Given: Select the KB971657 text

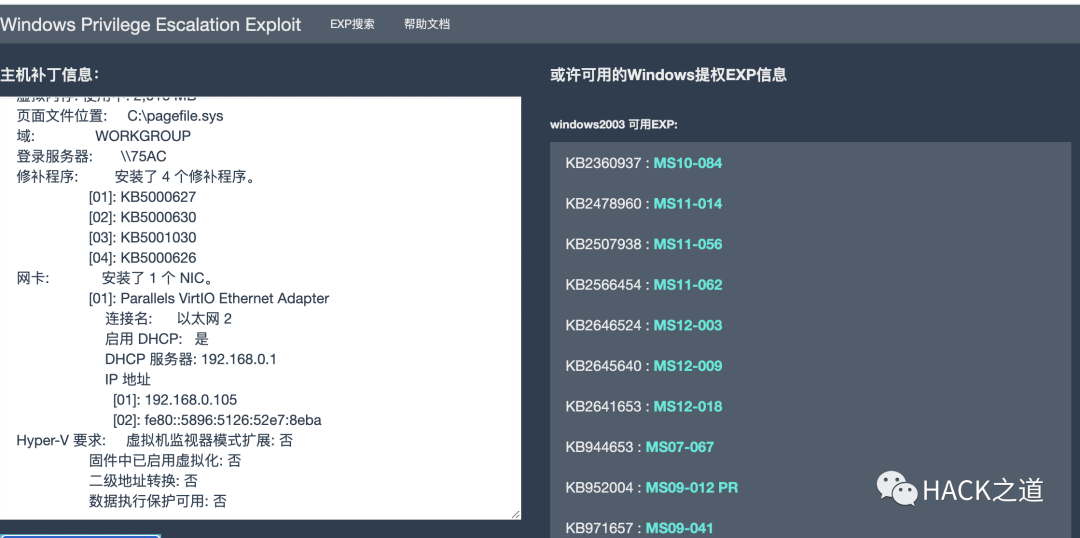Looking at the screenshot, I should (599, 528).
